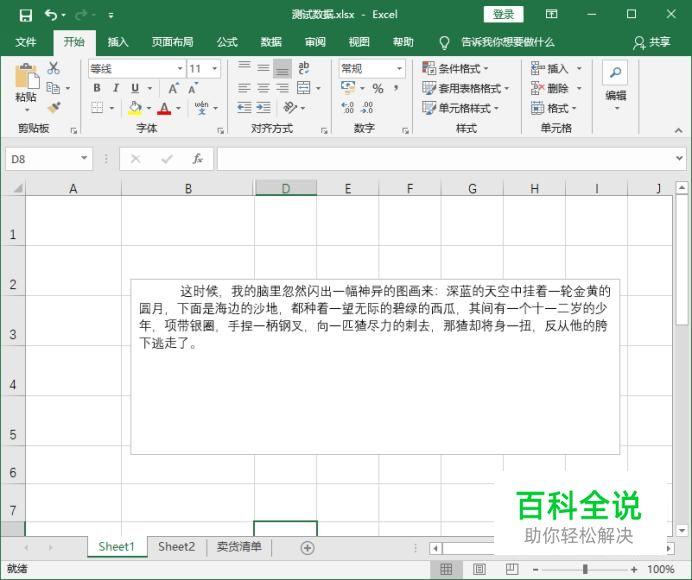Click the Decrease Decimal icon
The height and width of the screenshot is (580, 692).
367,107
